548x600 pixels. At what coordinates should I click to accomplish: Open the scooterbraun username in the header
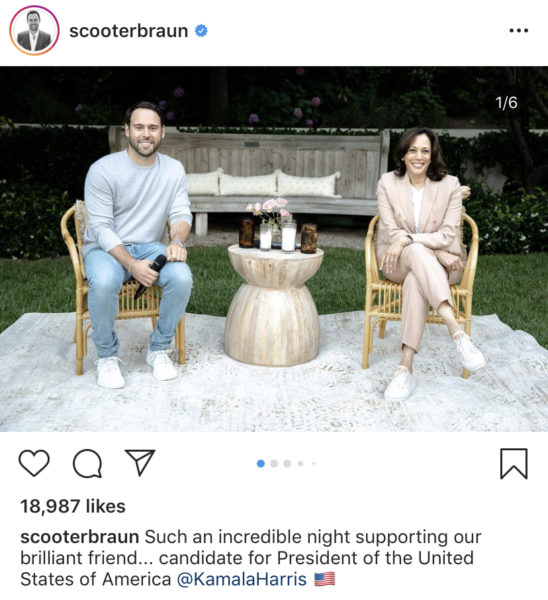tap(129, 31)
